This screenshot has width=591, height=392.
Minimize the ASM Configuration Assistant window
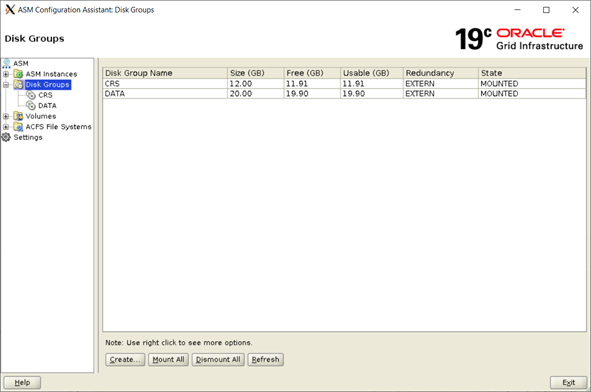click(x=518, y=10)
